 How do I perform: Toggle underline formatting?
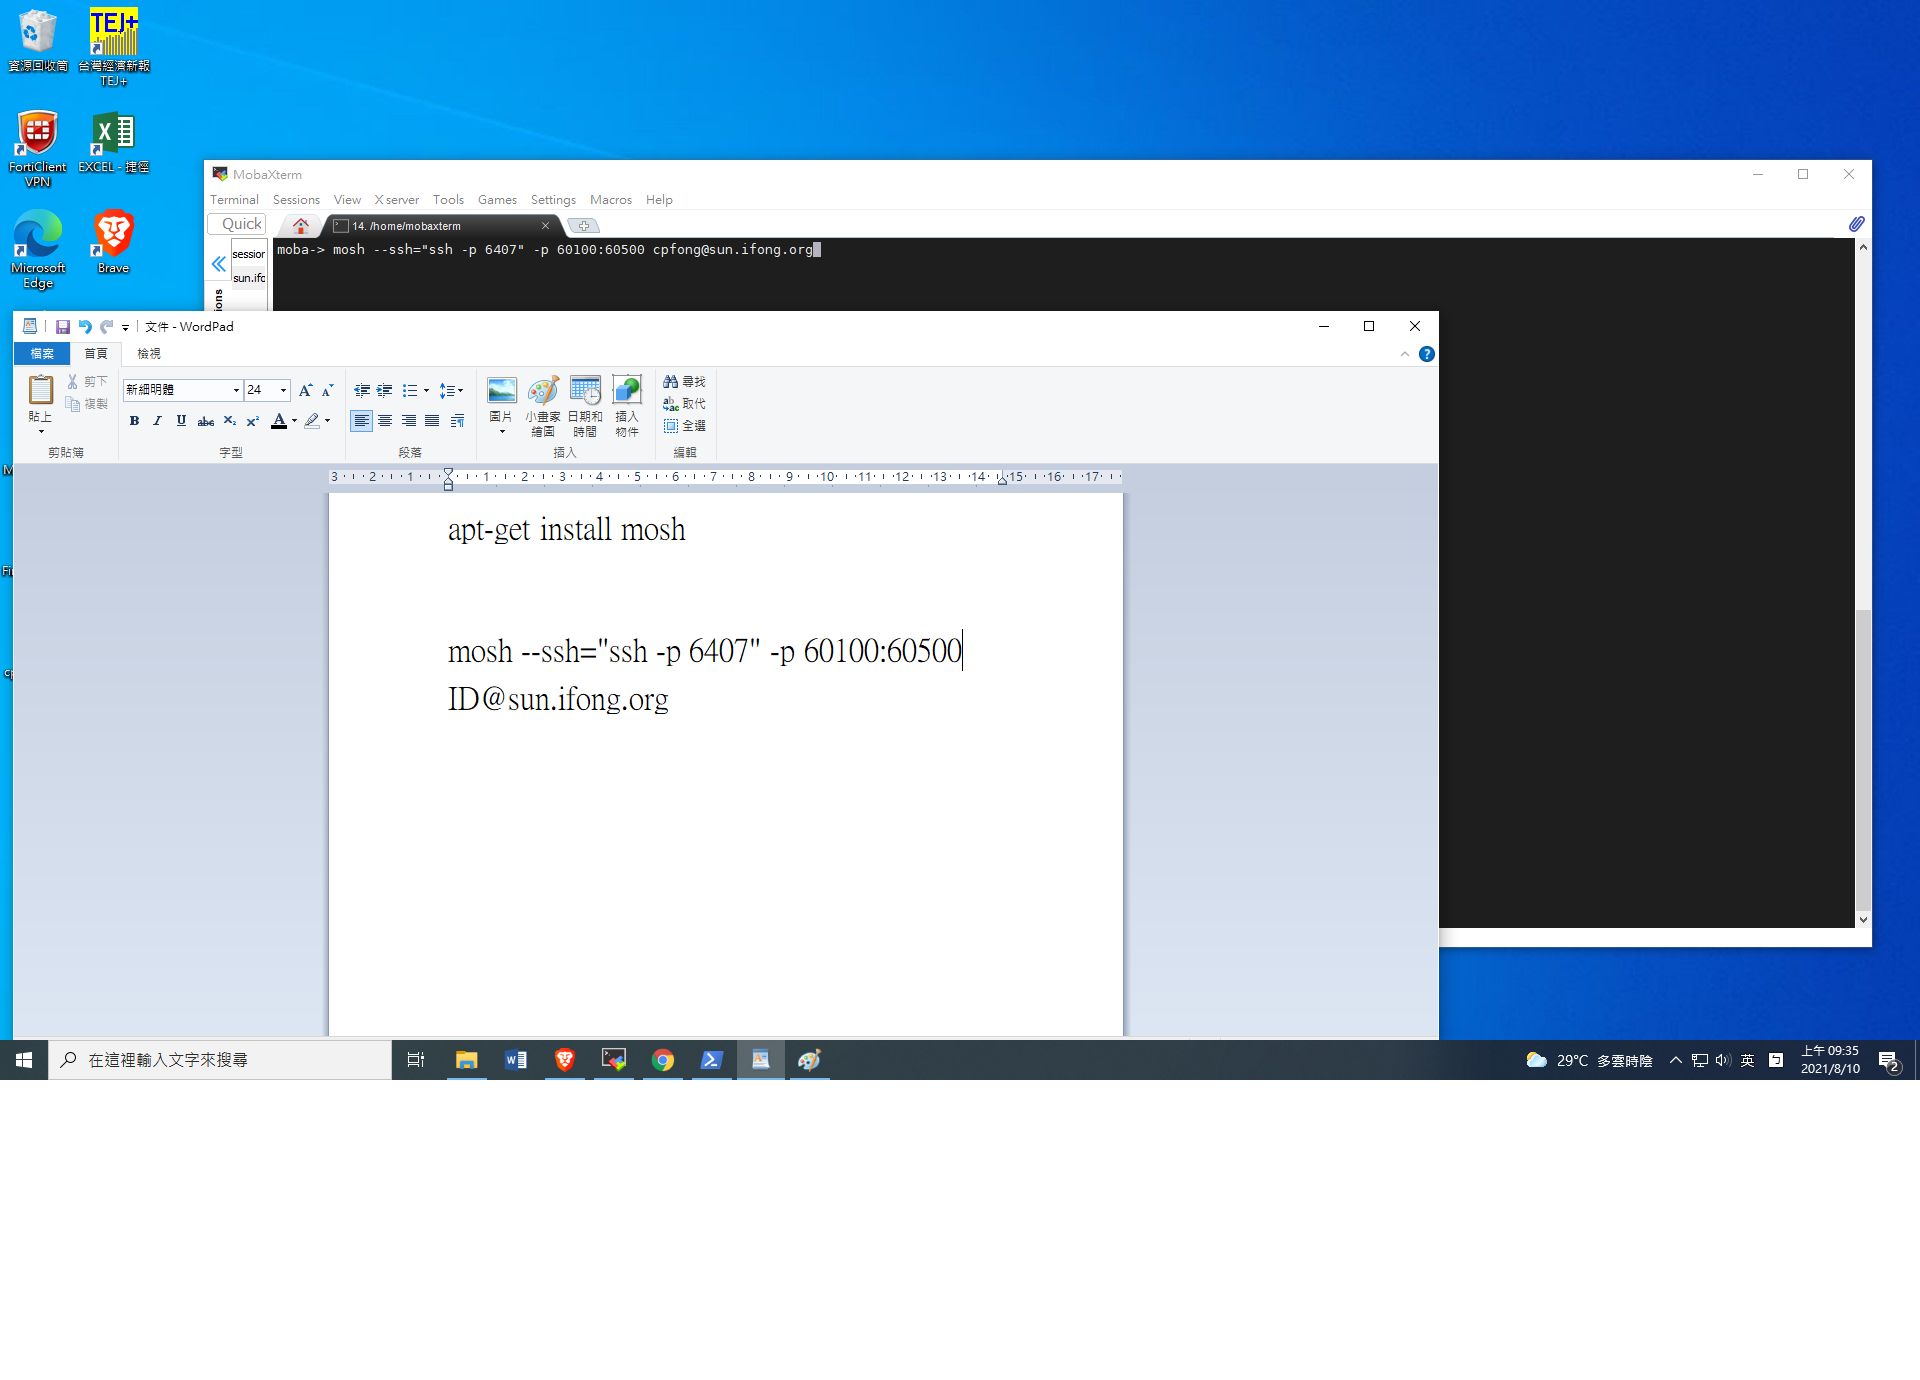(181, 421)
